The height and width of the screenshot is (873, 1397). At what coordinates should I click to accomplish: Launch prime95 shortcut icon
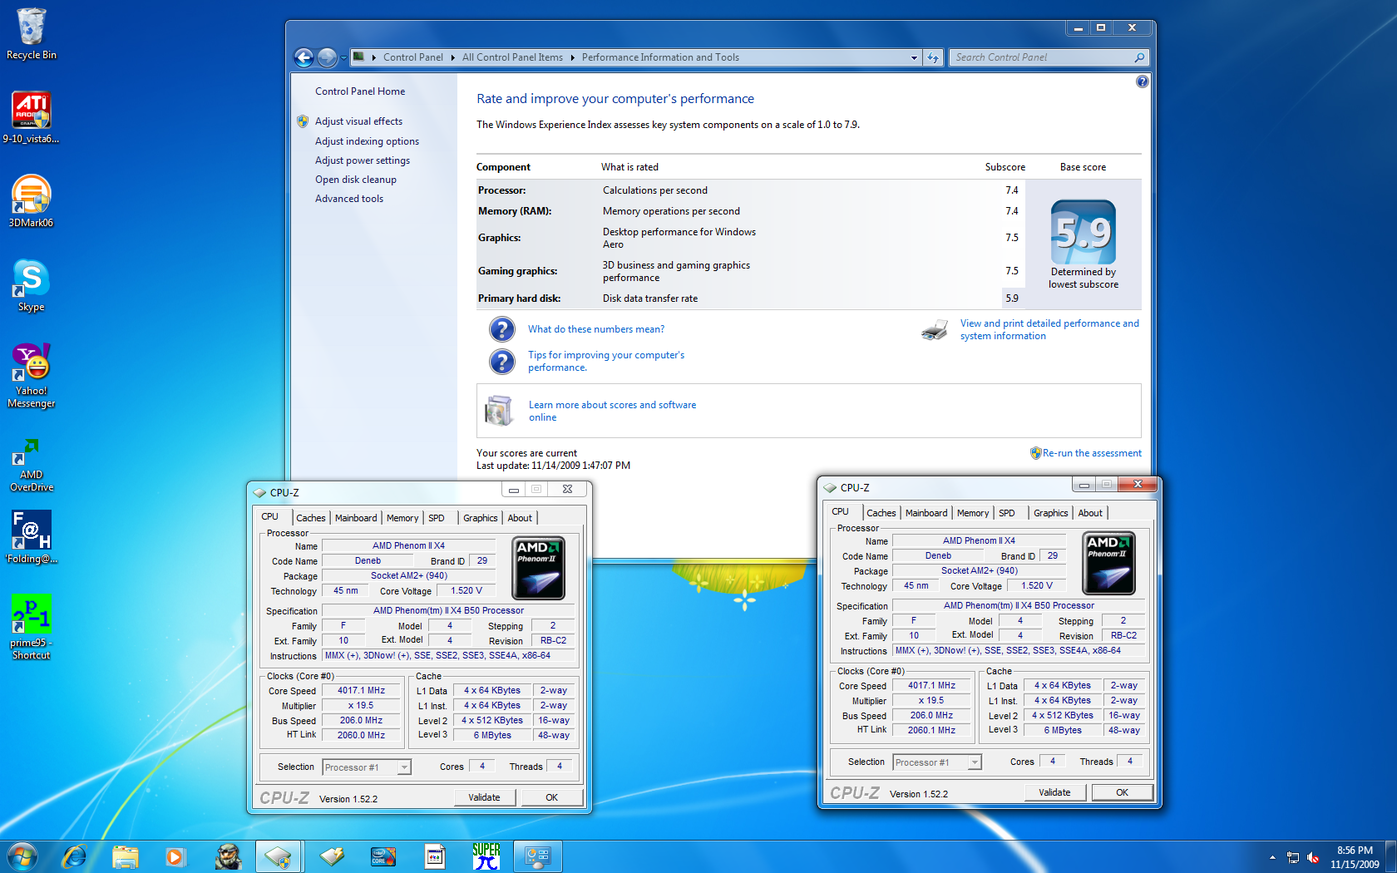[x=31, y=627]
